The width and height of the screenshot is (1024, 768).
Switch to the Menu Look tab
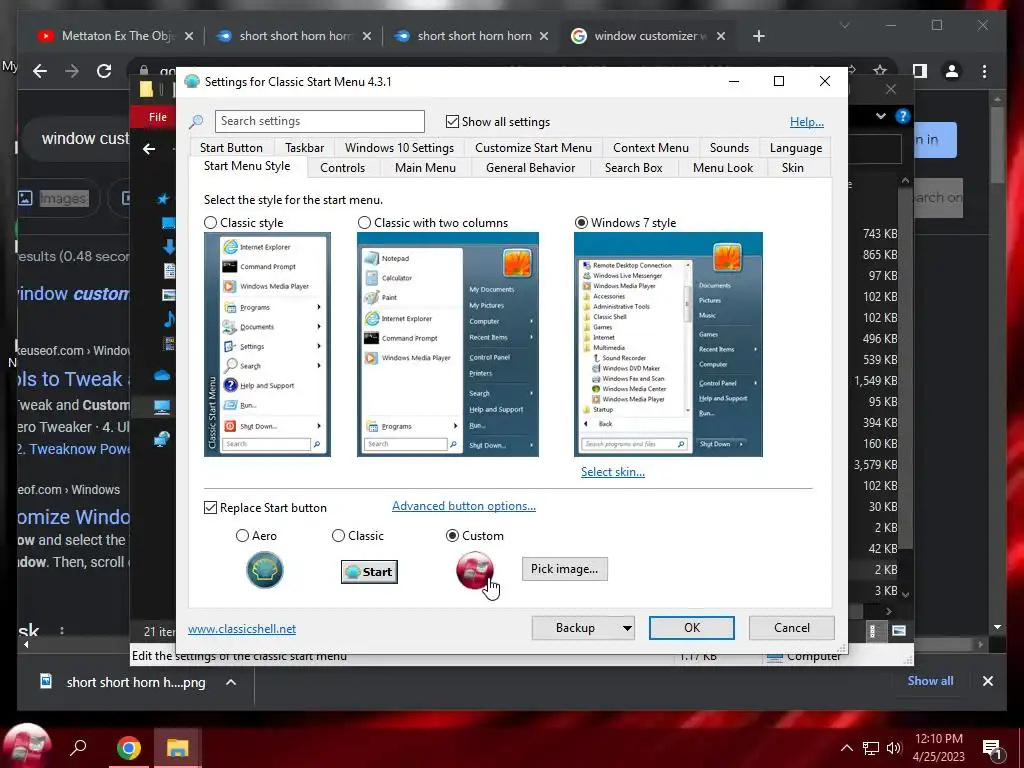click(722, 168)
